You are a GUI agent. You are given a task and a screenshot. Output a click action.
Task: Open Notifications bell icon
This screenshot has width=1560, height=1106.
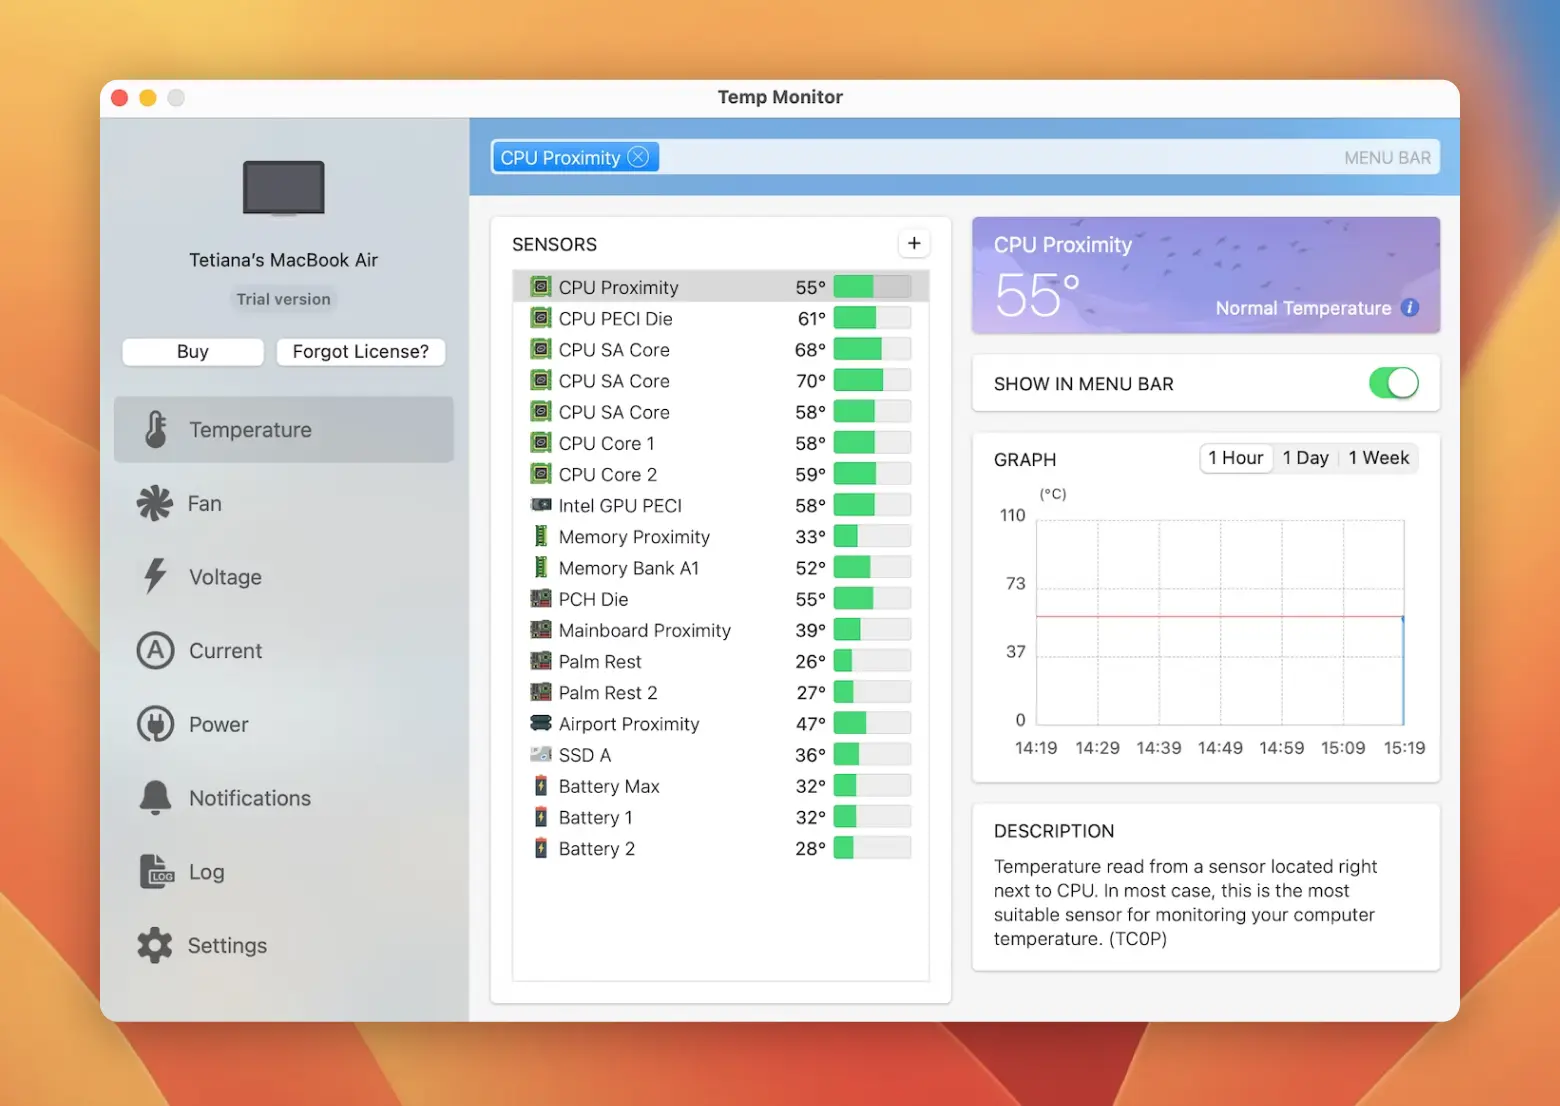[x=155, y=797]
